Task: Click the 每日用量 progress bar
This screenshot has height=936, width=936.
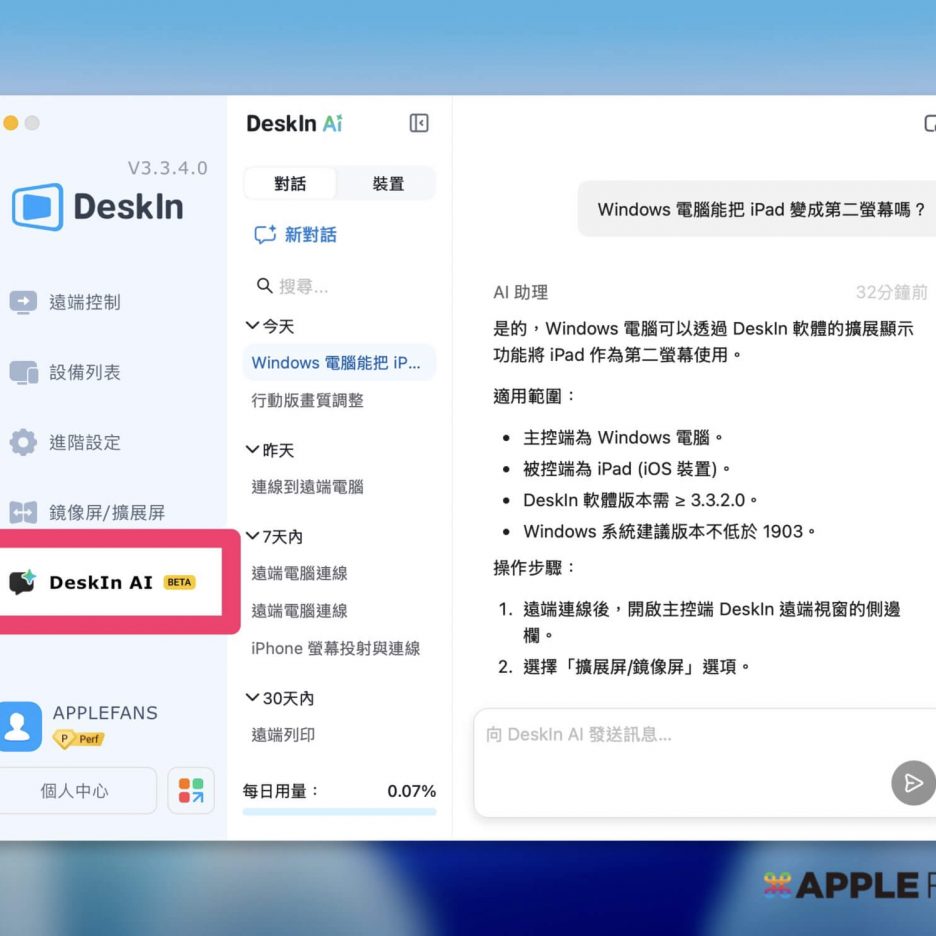Action: point(339,811)
